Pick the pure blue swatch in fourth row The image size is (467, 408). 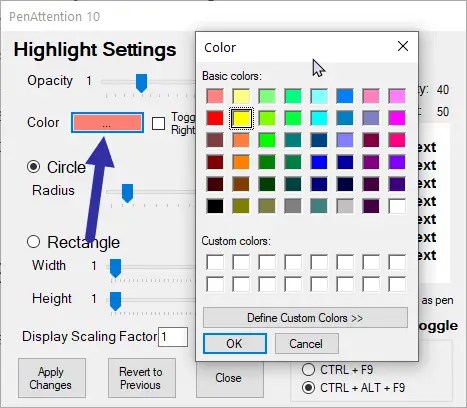[319, 162]
